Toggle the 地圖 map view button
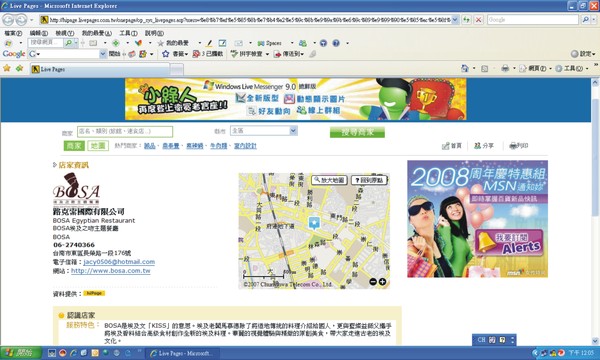 click(98, 146)
